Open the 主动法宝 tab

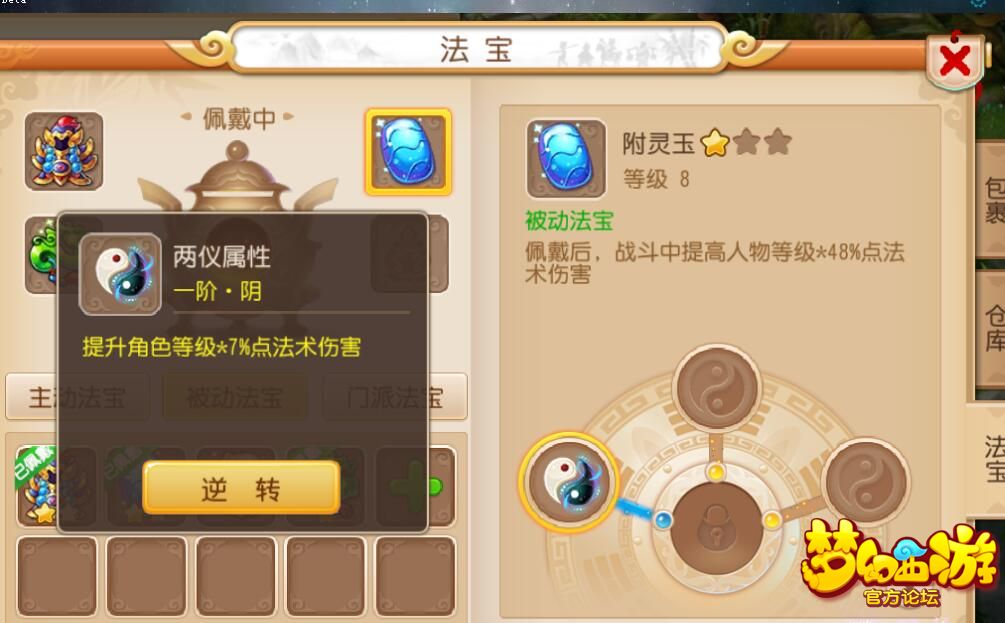tap(78, 397)
